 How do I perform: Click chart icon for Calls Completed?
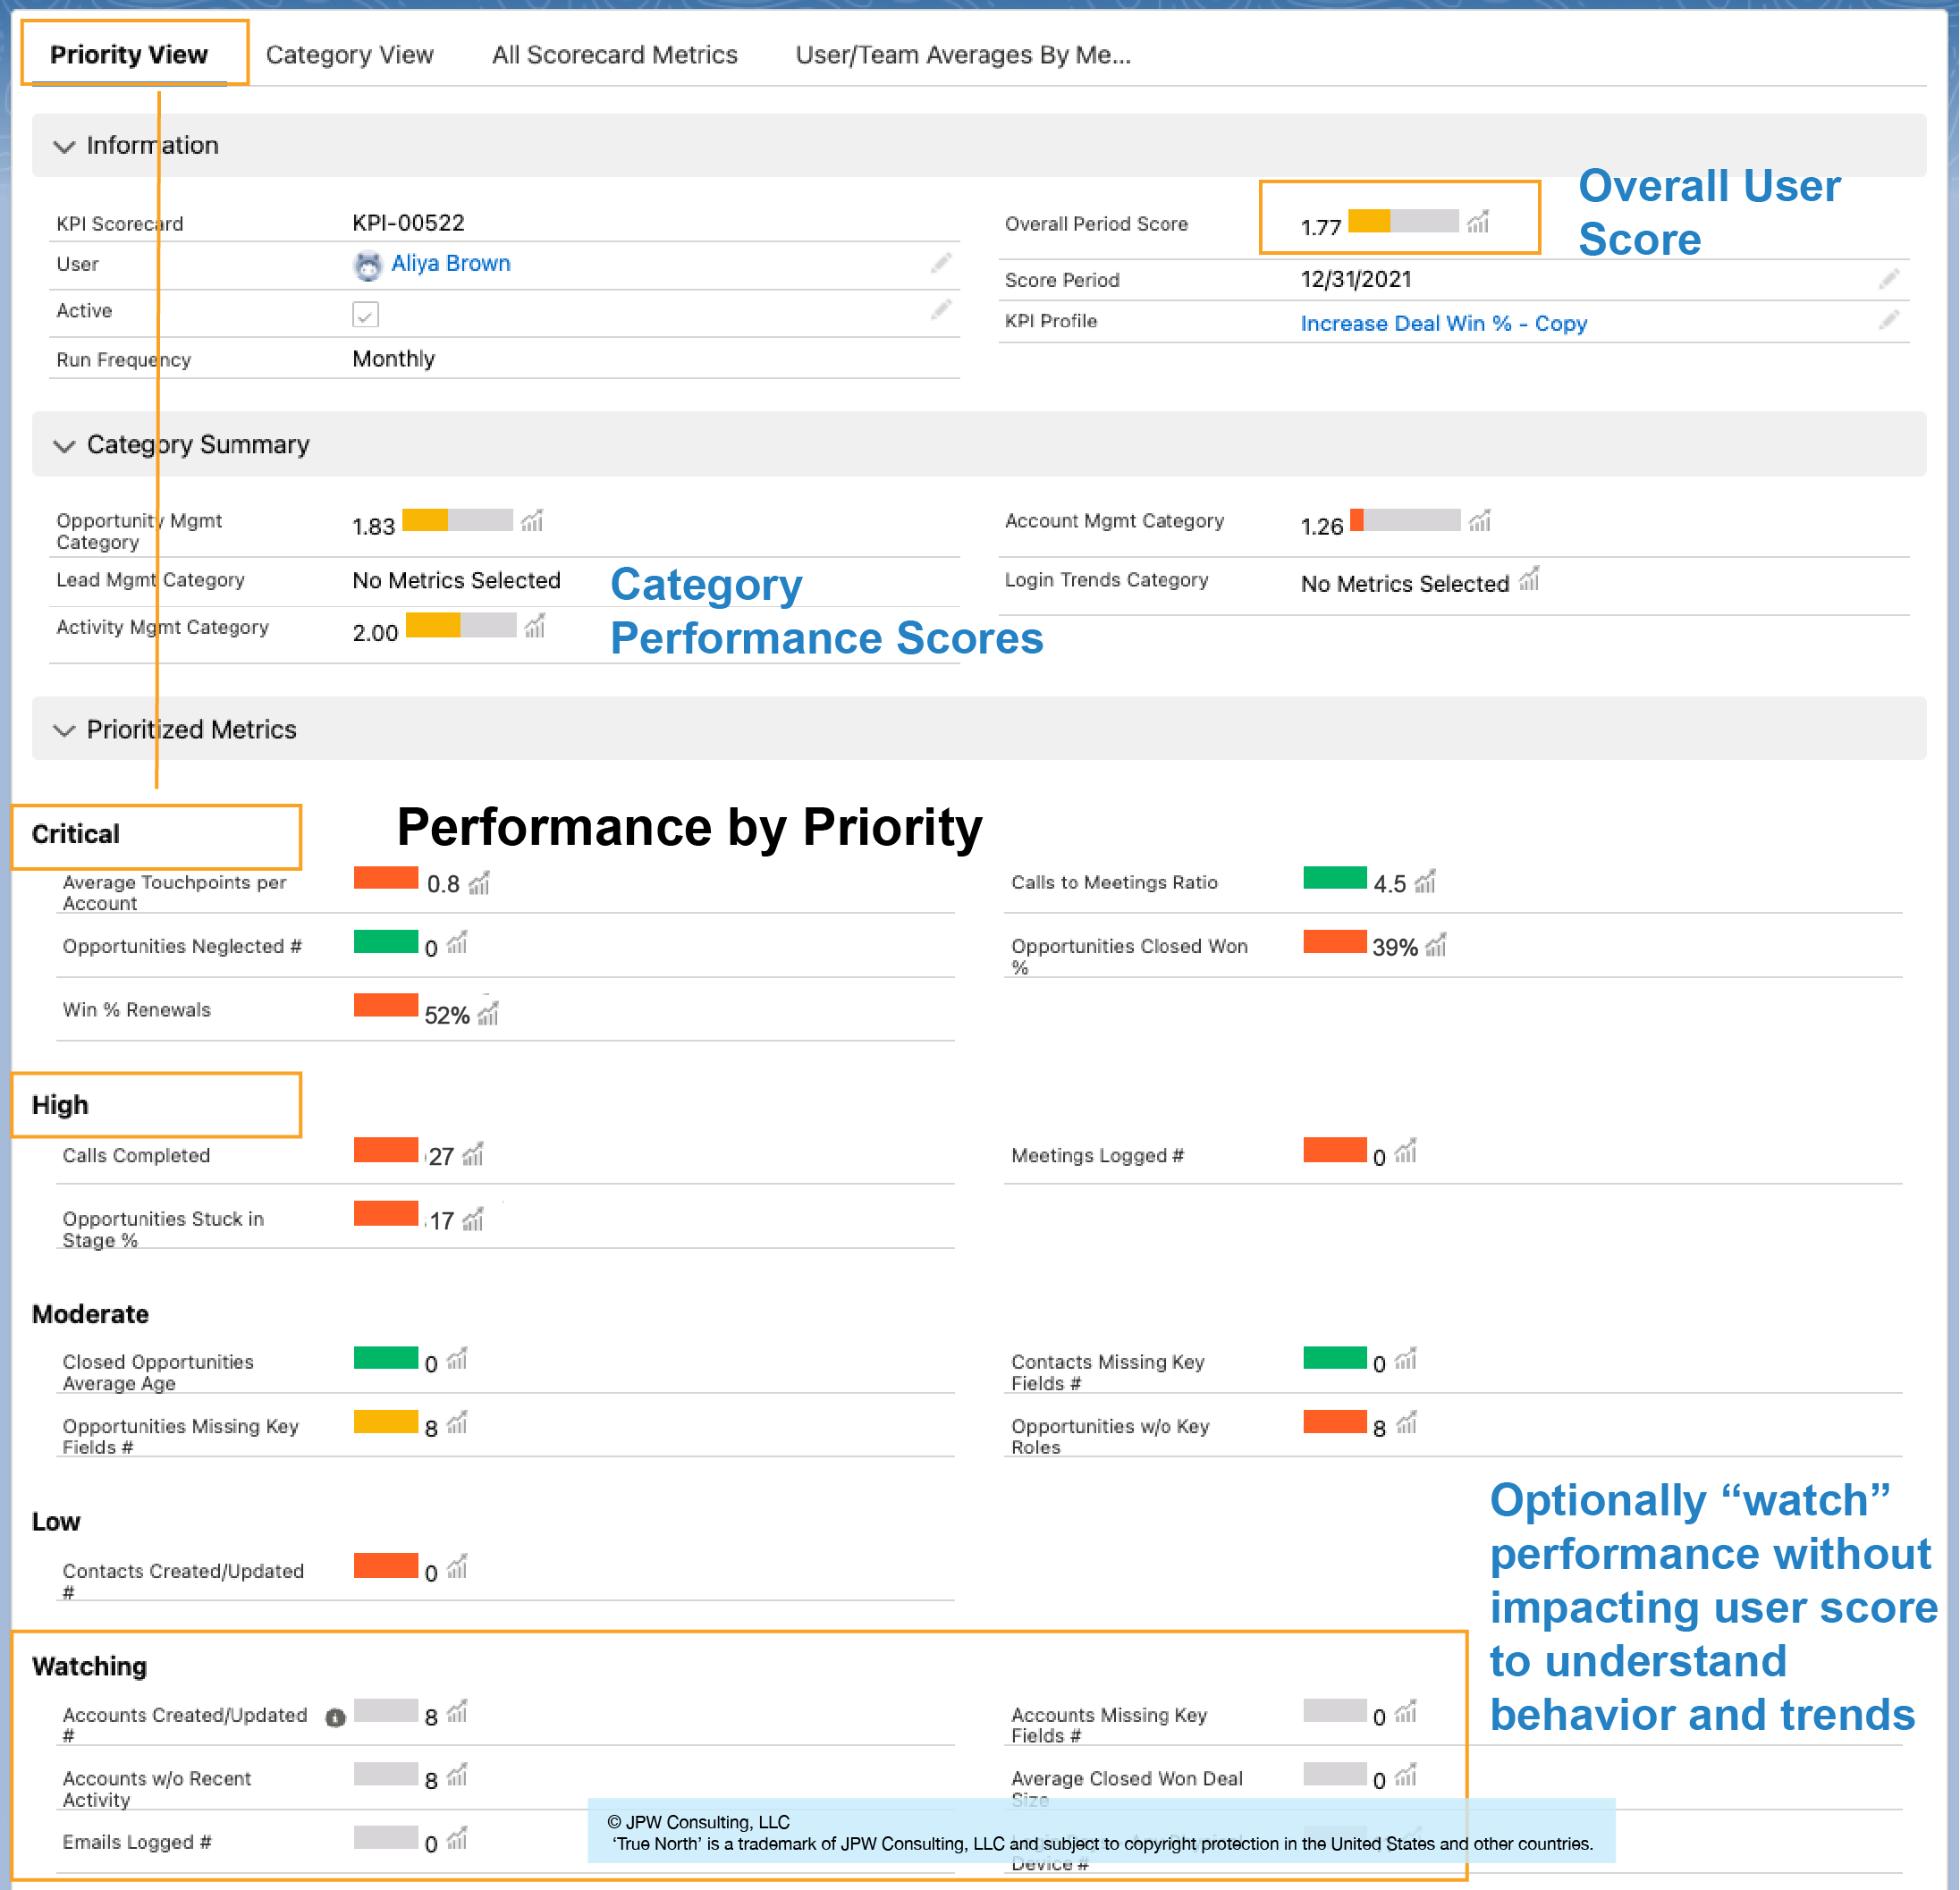point(473,1154)
